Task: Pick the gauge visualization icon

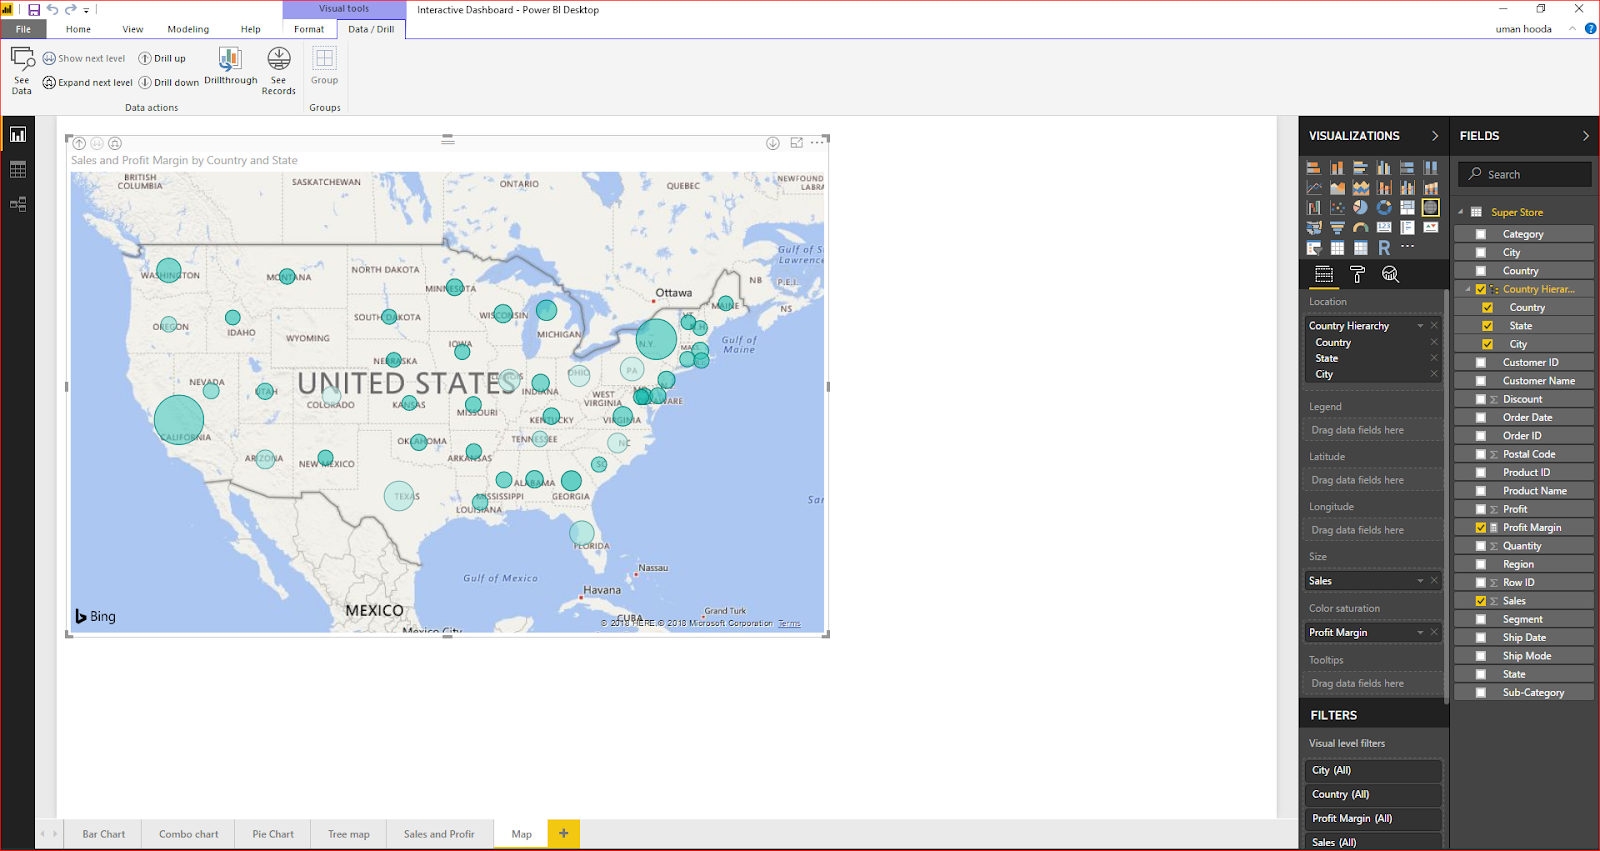Action: point(1361,228)
